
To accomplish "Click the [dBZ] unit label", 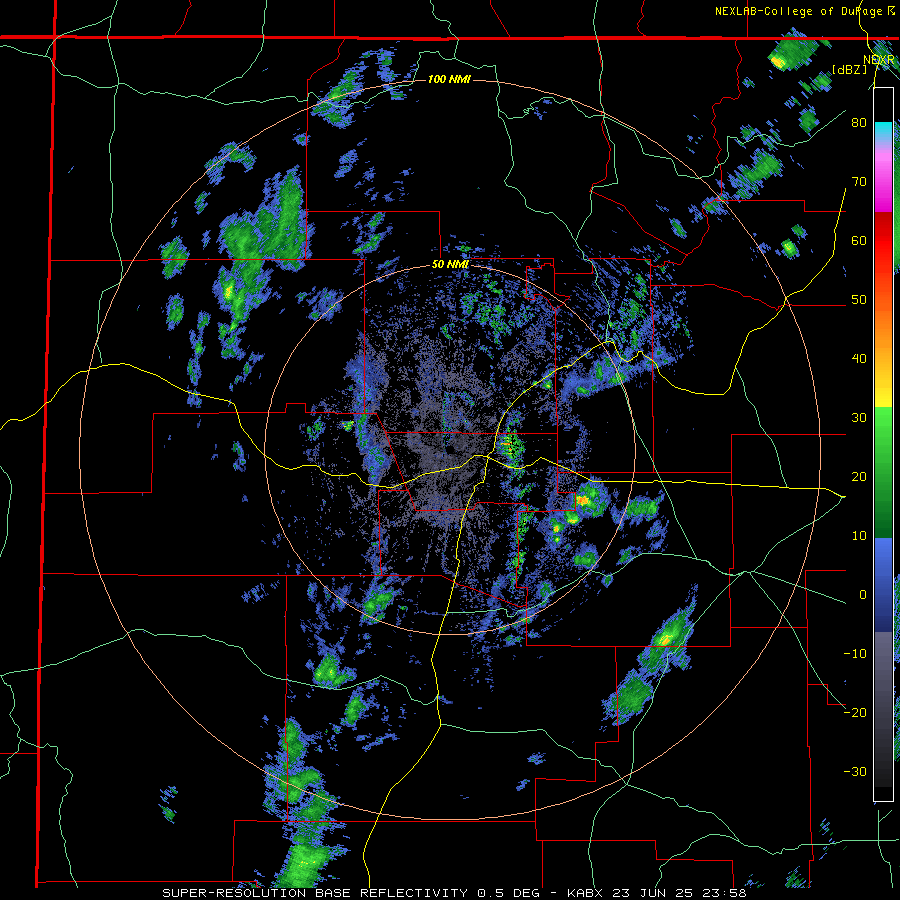I will (x=849, y=70).
